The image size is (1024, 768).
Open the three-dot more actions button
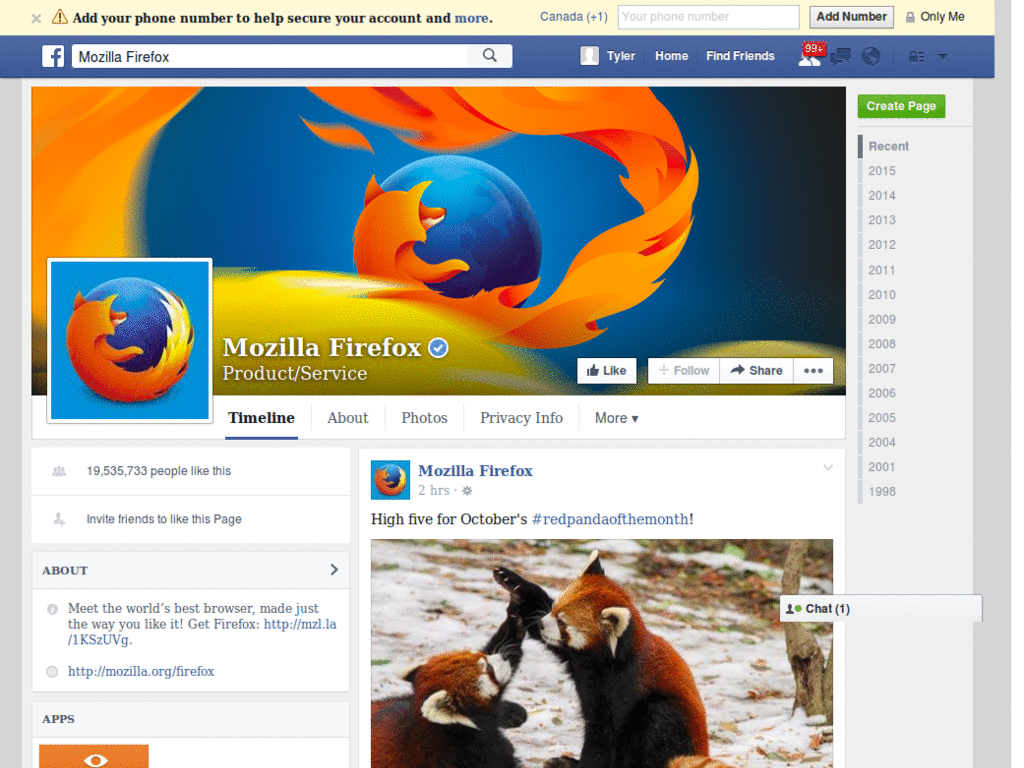(x=813, y=371)
